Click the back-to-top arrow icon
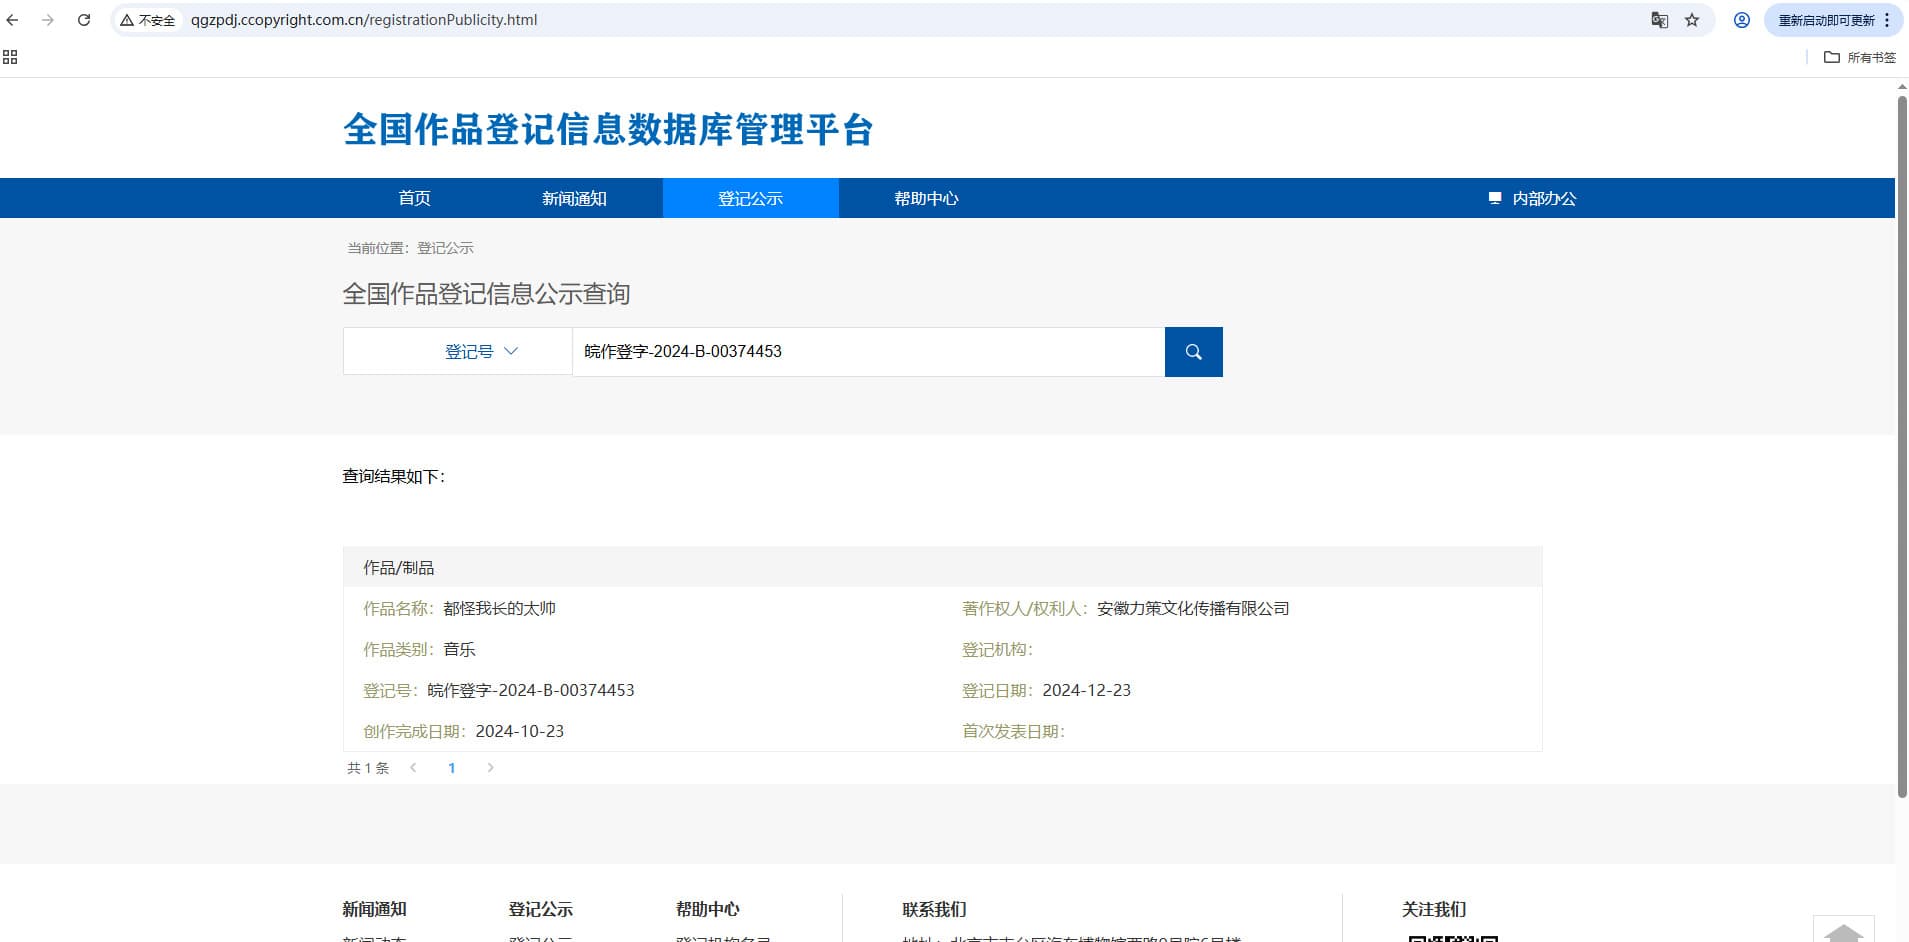 (x=1843, y=931)
